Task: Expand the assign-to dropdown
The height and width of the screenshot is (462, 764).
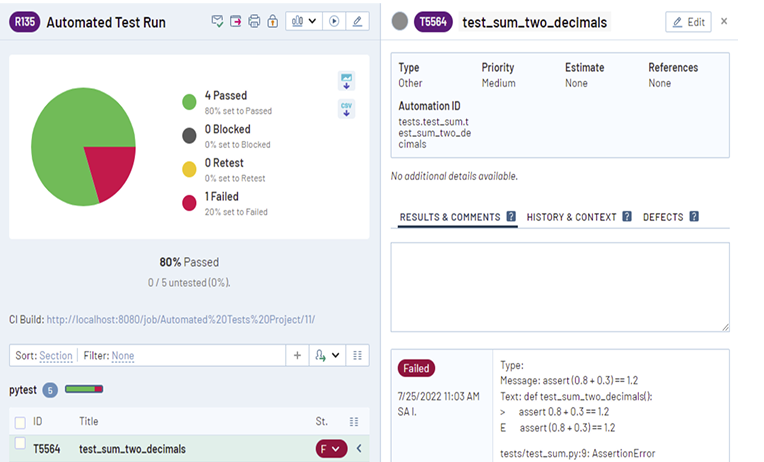Action: pyautogui.click(x=327, y=355)
